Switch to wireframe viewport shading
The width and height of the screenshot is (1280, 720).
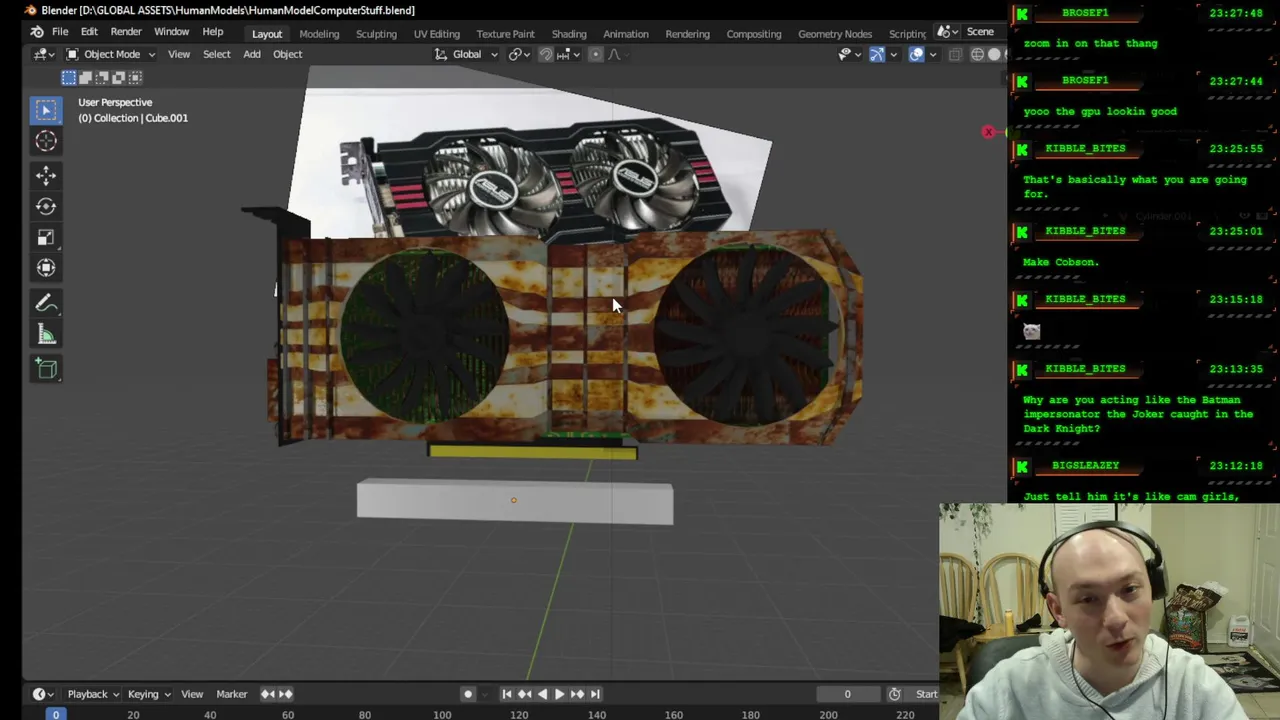(977, 54)
